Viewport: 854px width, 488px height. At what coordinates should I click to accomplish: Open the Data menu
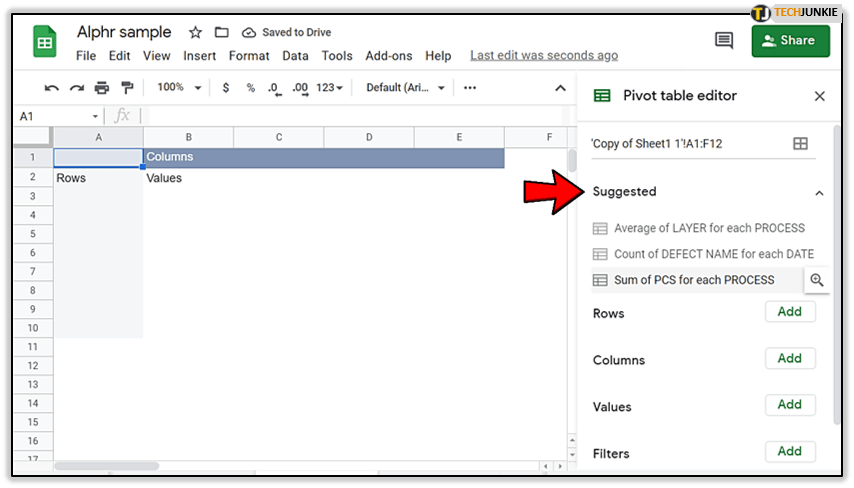[295, 56]
